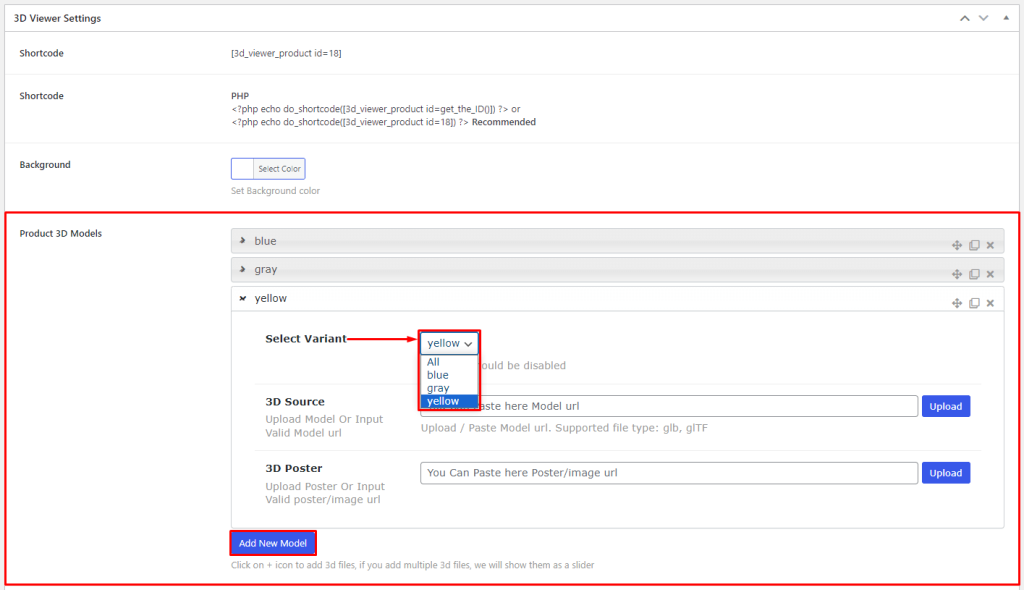Screen dimensions: 1024x590
Task: Clone the gray model entry
Action: coord(974,274)
